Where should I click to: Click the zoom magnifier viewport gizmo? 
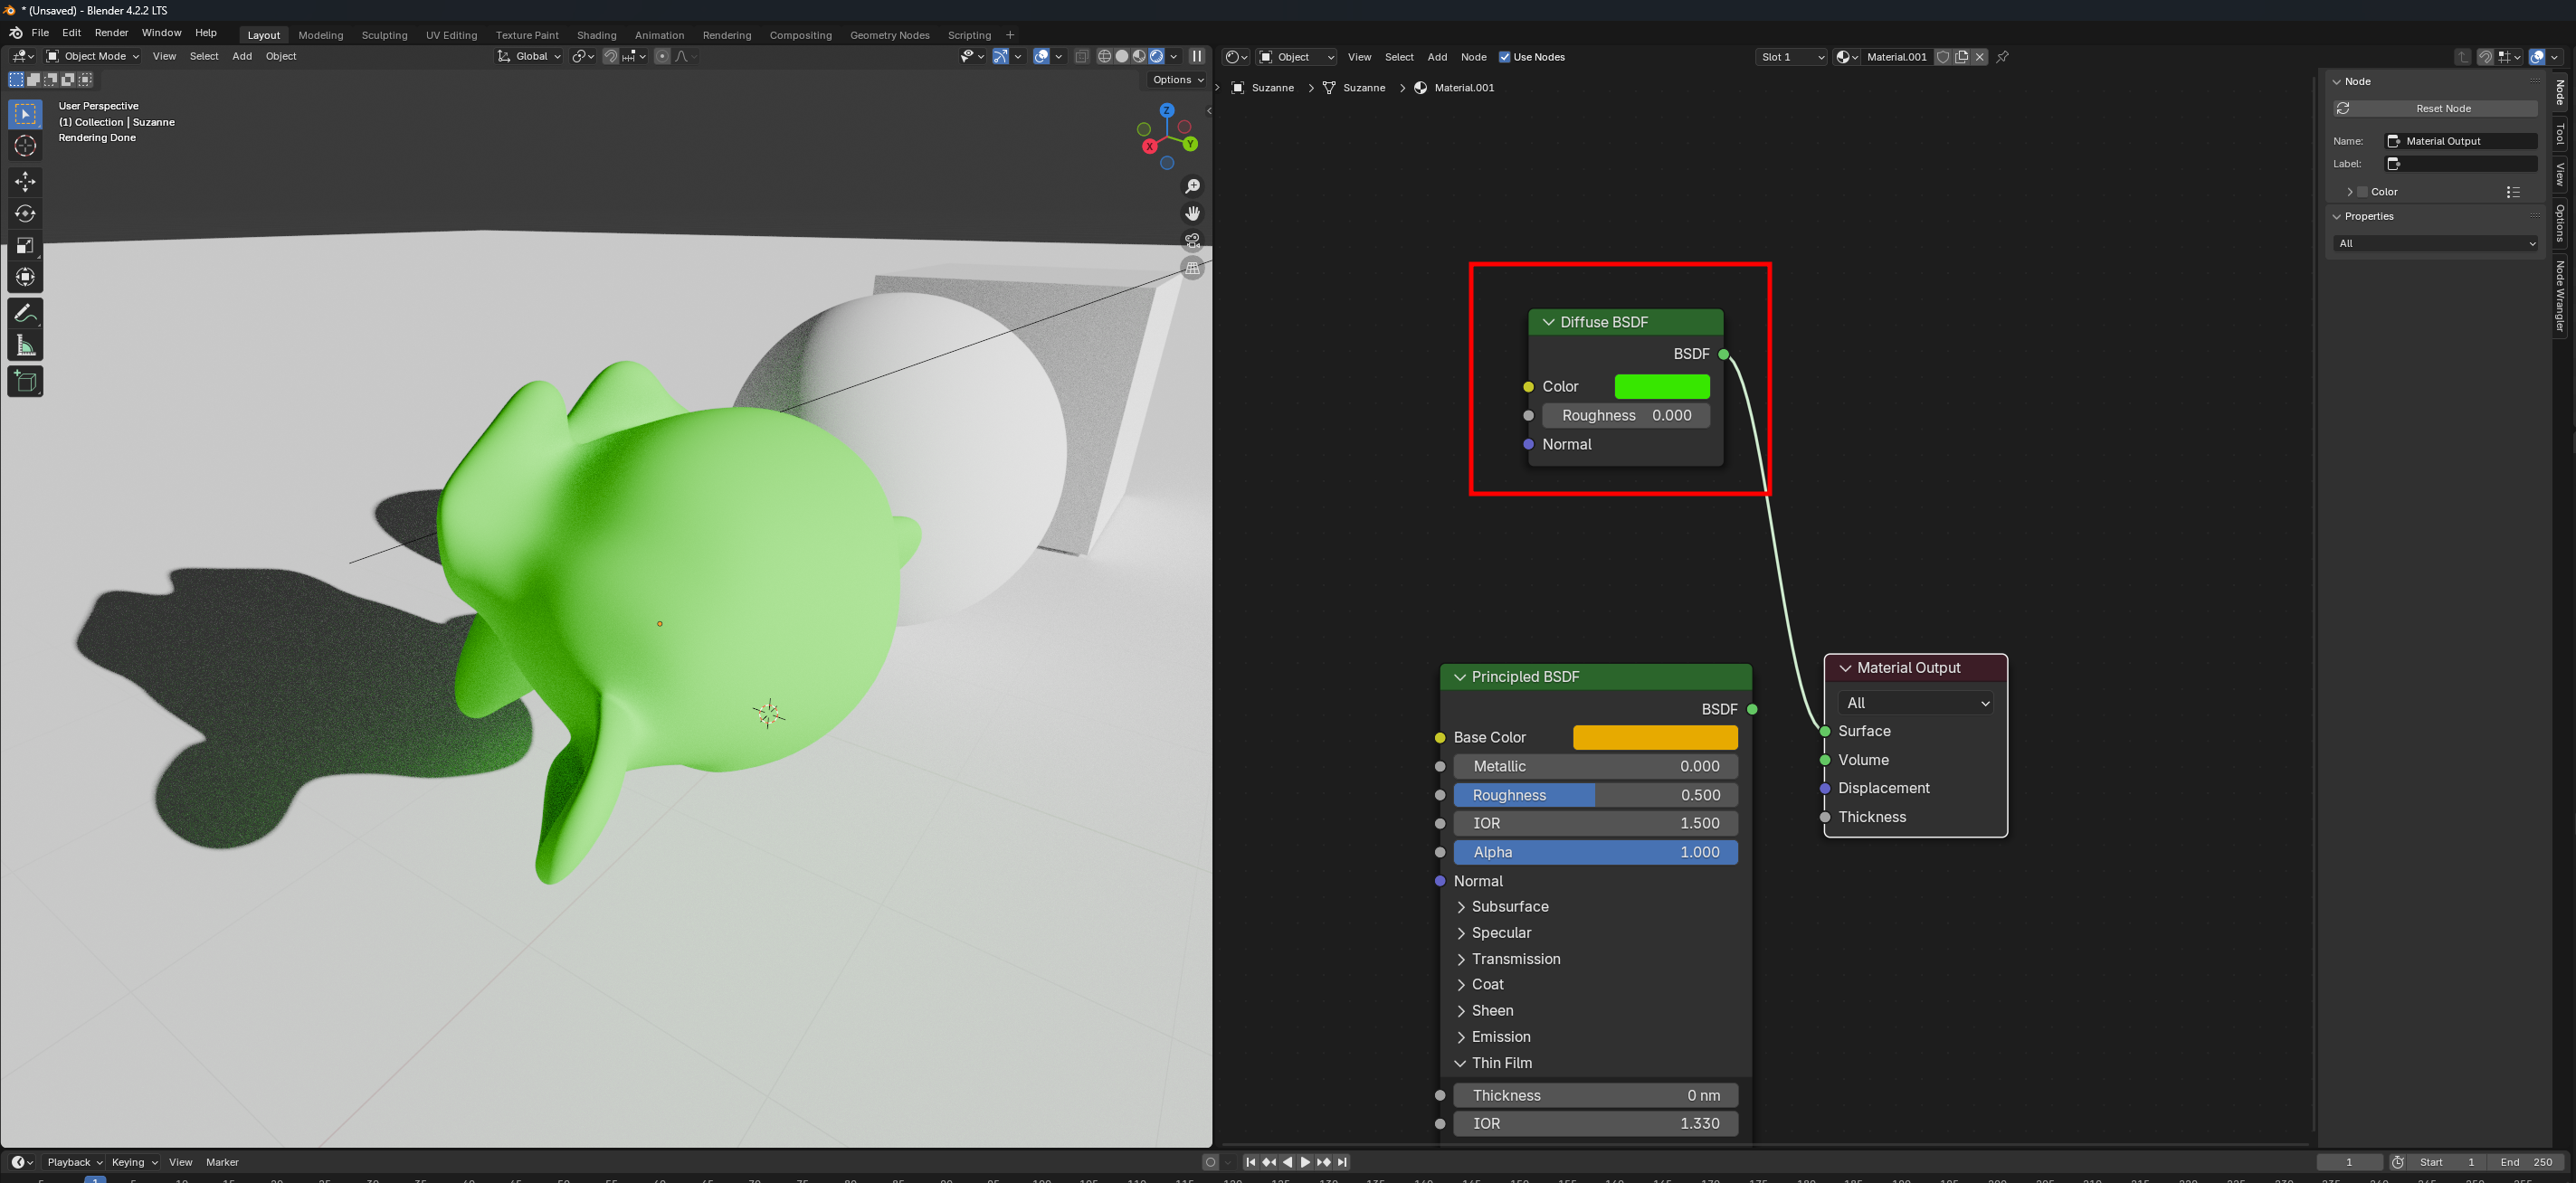[x=1192, y=186]
